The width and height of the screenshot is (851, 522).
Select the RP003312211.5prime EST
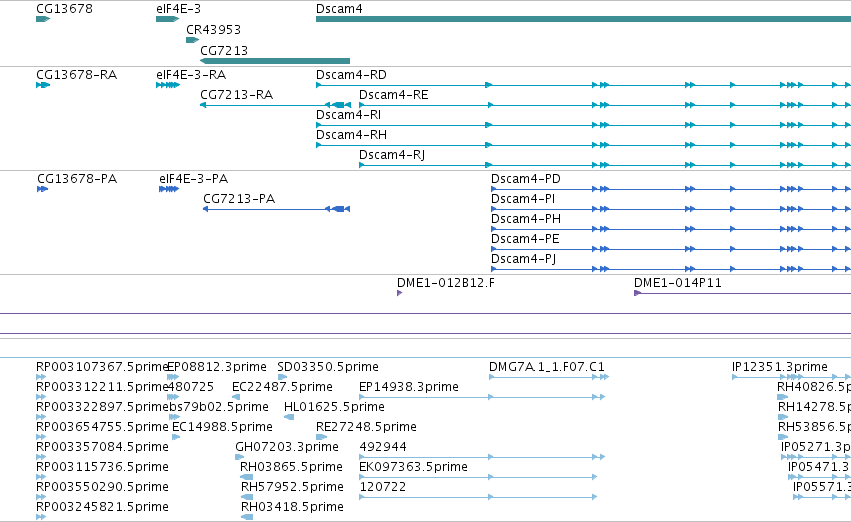[41, 397]
